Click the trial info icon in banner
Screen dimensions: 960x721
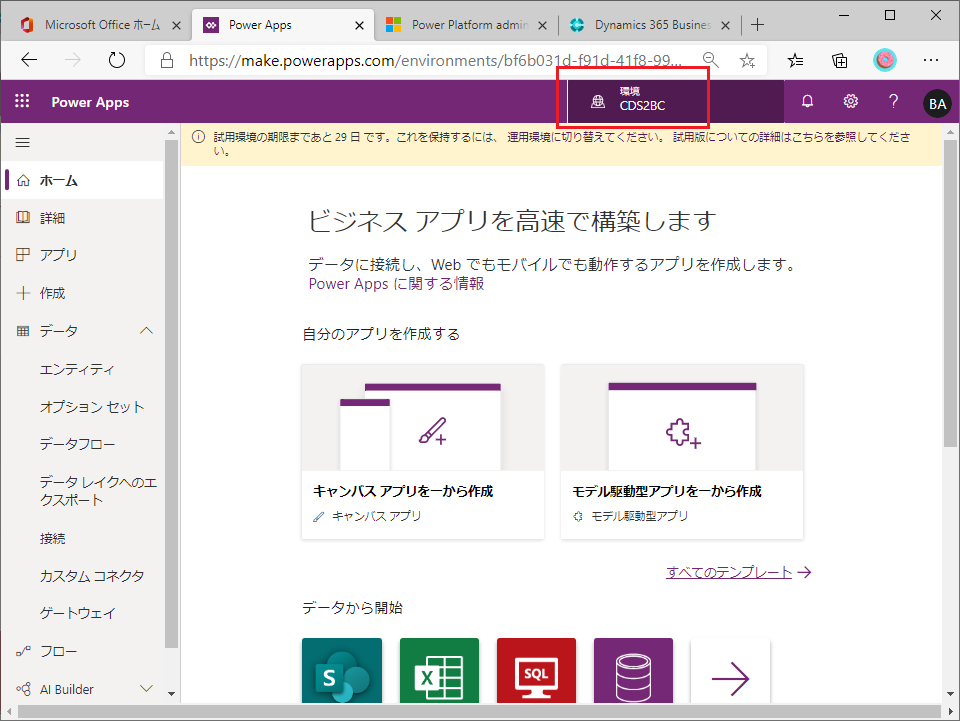198,137
